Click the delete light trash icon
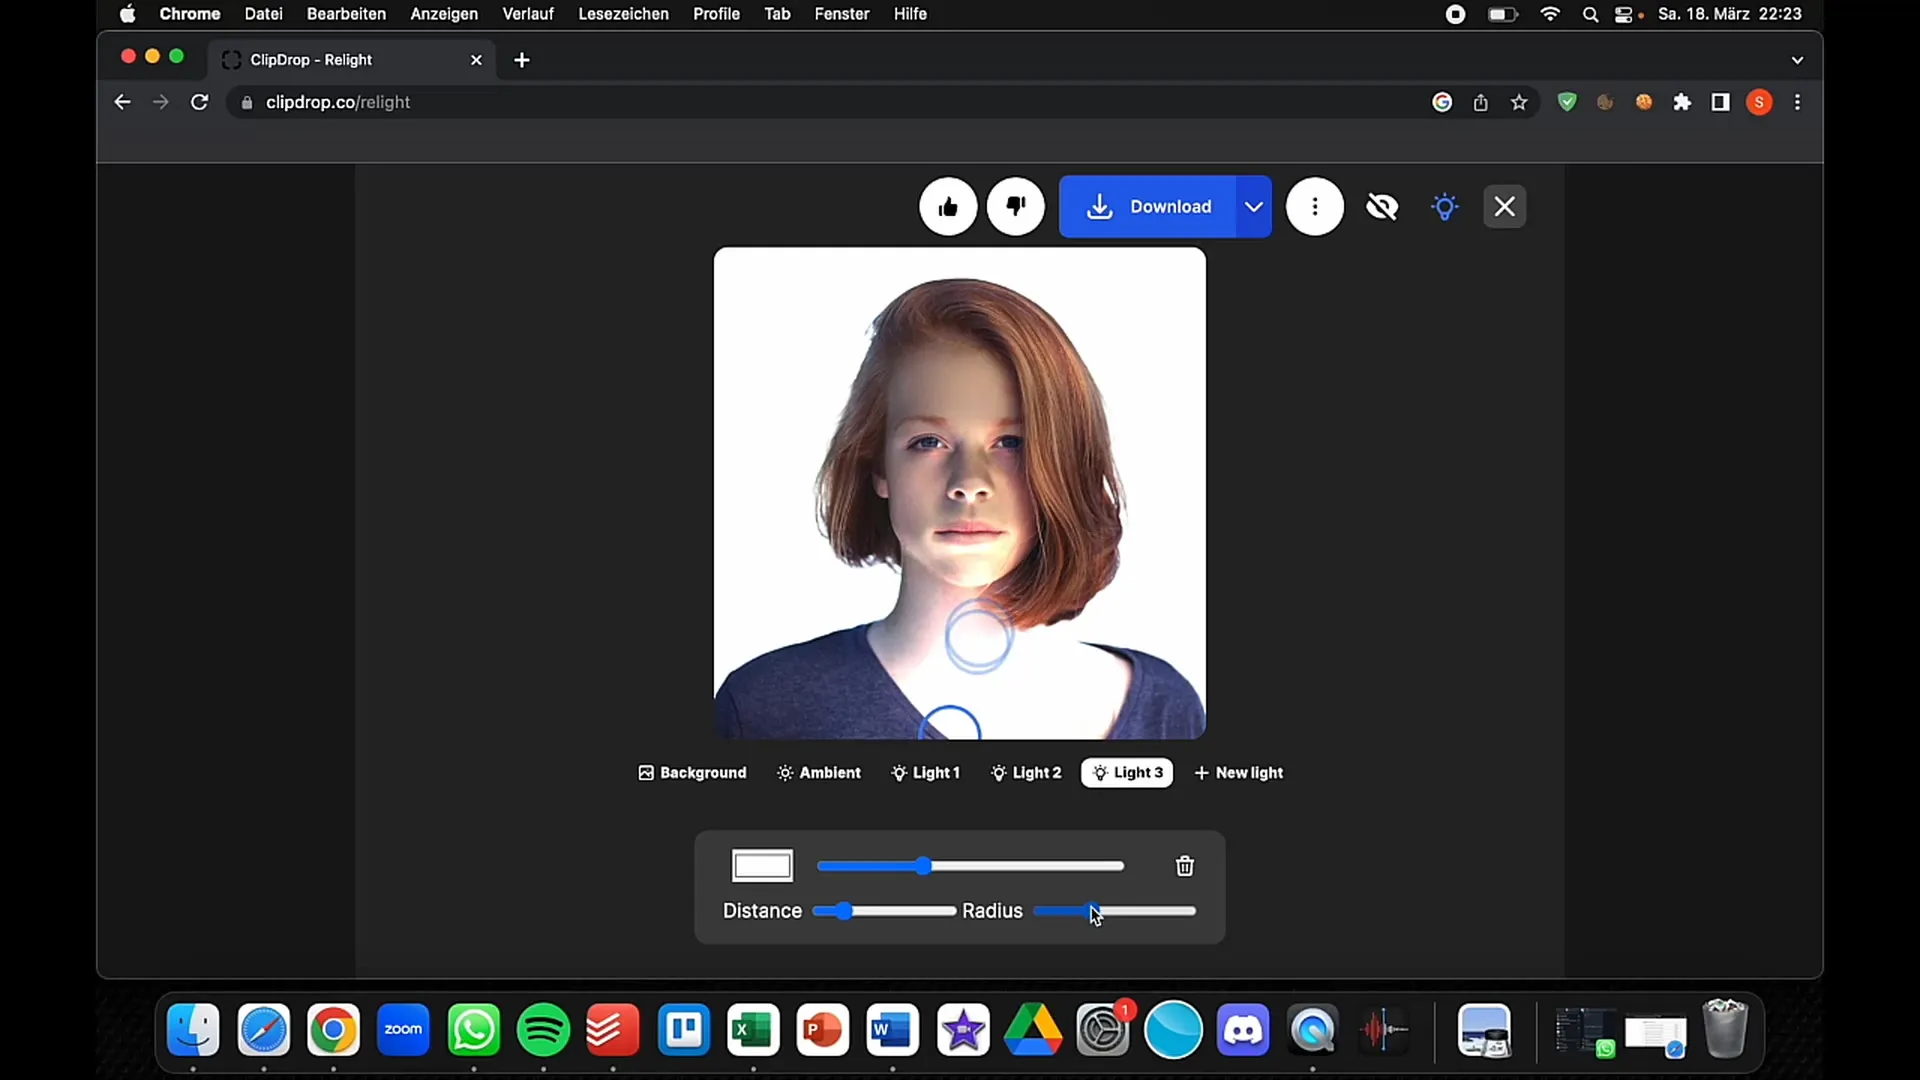The image size is (1920, 1080). (1184, 866)
